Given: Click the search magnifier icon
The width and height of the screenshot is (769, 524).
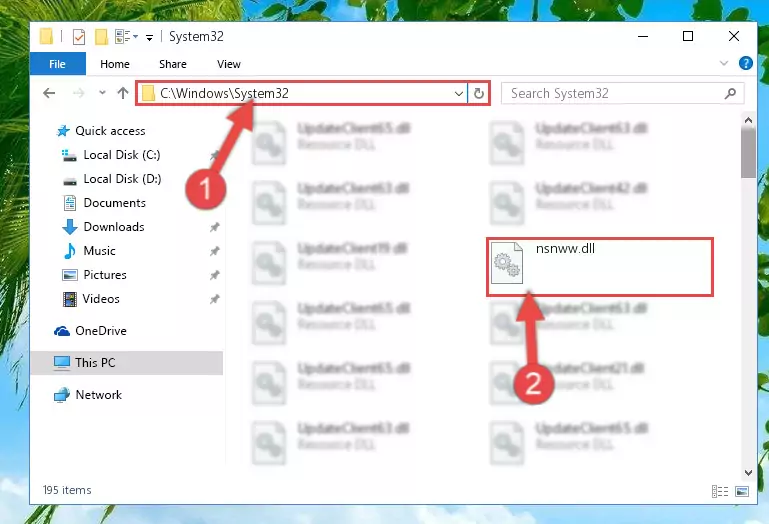Looking at the screenshot, I should click(730, 93).
